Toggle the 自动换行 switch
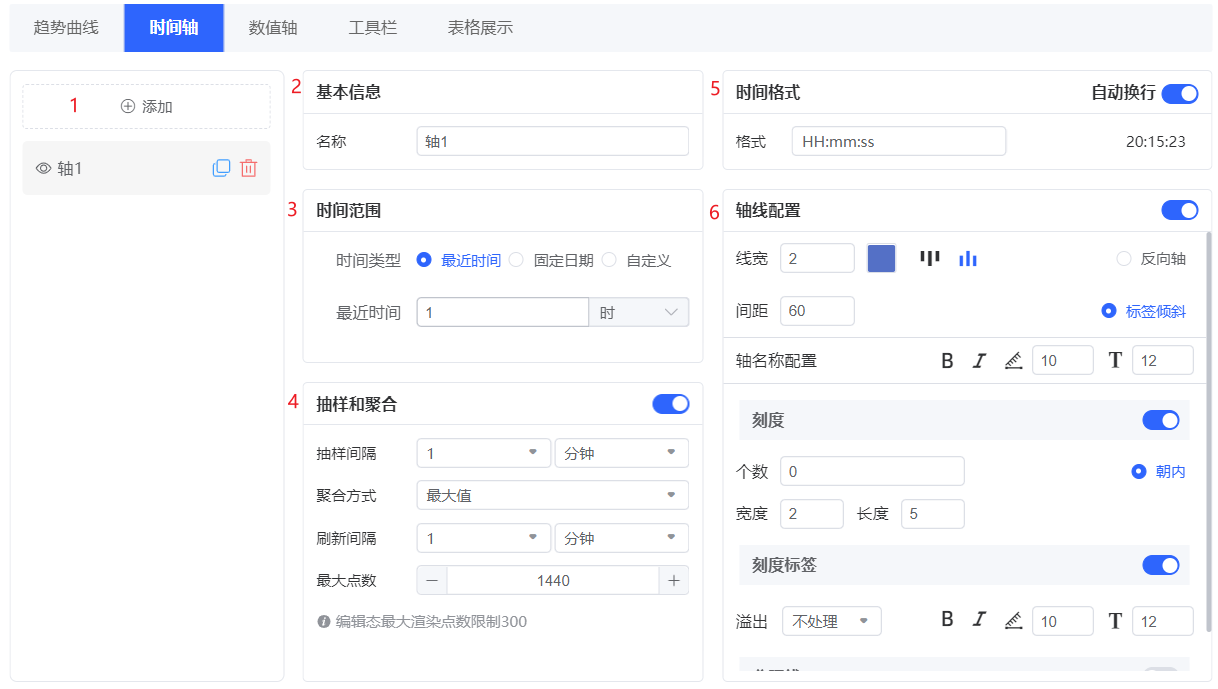1218x689 pixels. (x=1180, y=93)
